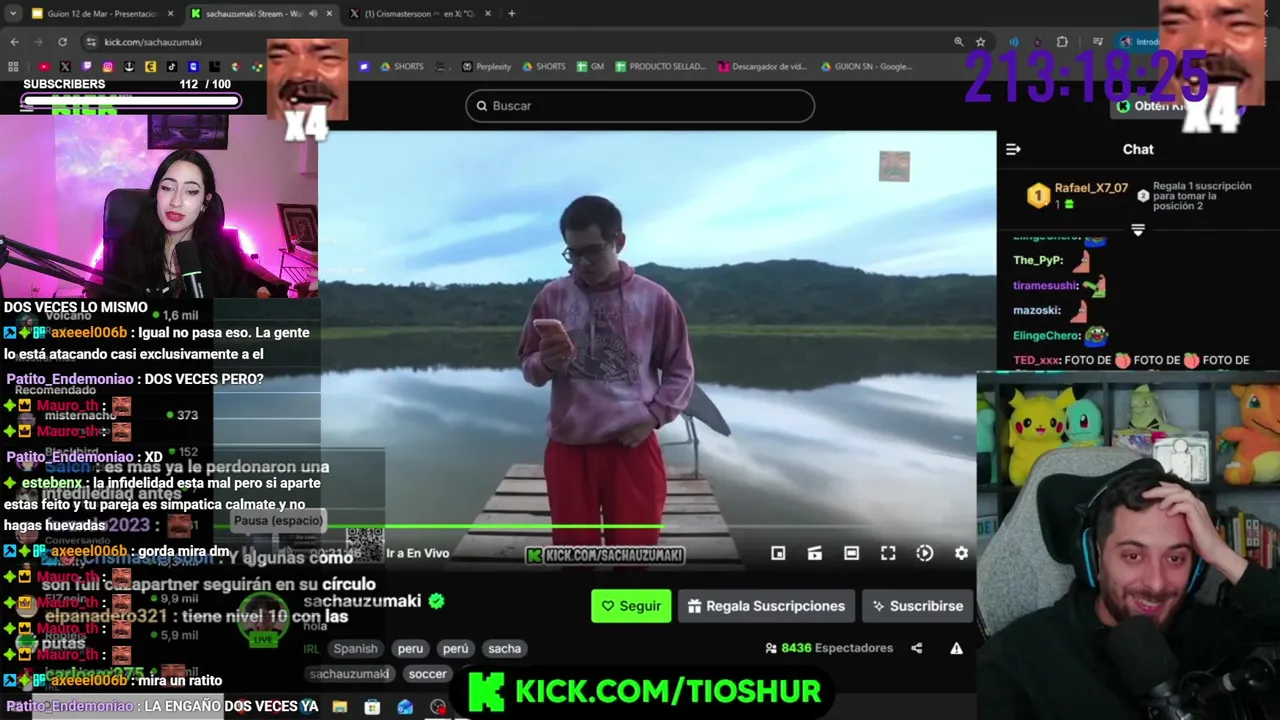This screenshot has height=720, width=1280.
Task: Report the stream via warning icon
Action: [x=956, y=648]
